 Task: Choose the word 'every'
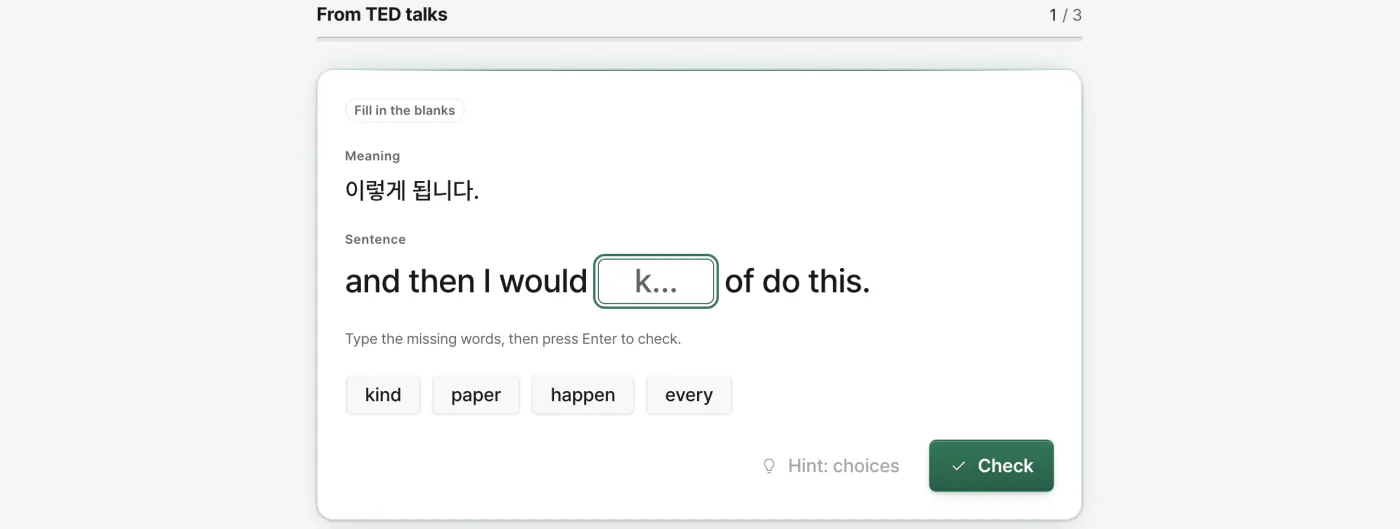pos(689,395)
